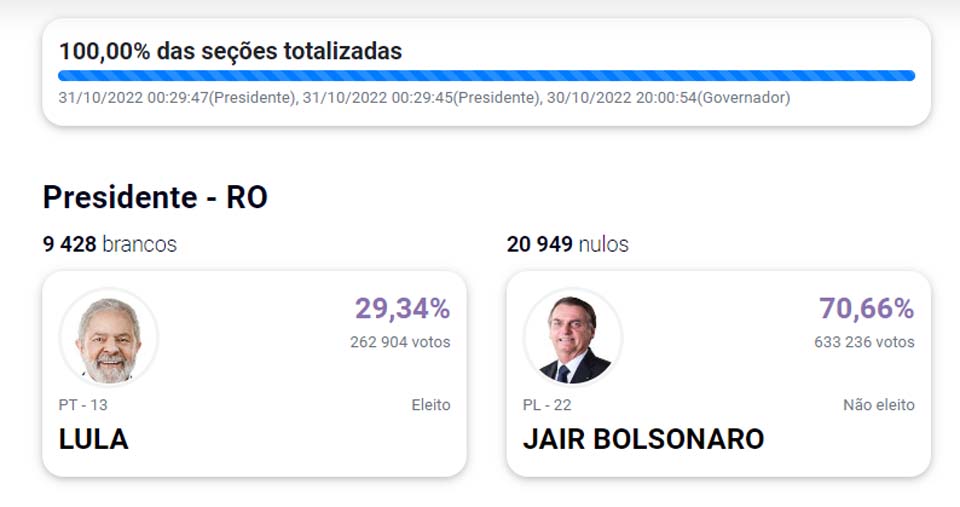The image size is (960, 507).
Task: Click the 9 428 brancos count
Action: coord(110,244)
